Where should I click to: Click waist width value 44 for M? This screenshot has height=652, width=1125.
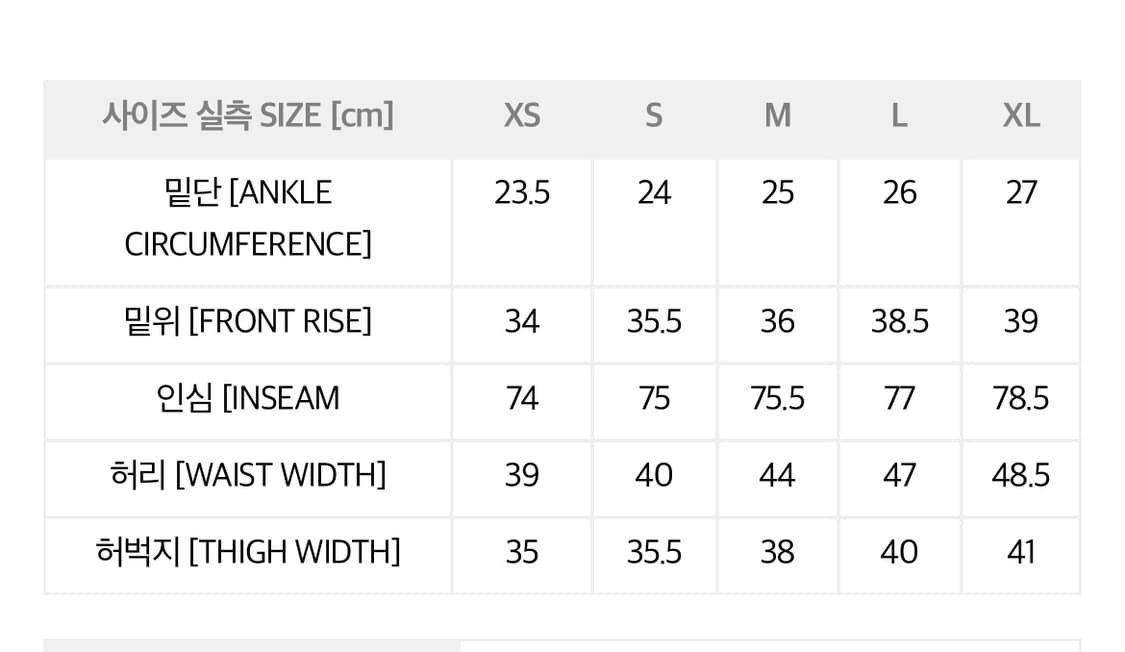[777, 474]
